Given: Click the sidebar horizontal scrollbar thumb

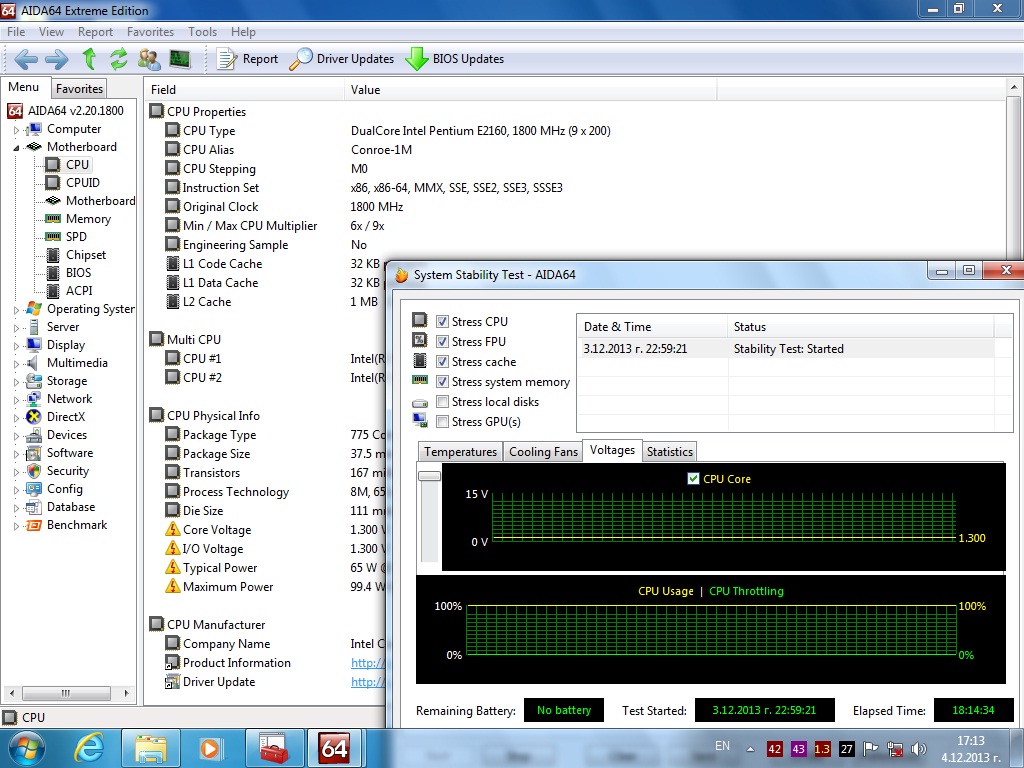Looking at the screenshot, I should click(66, 693).
